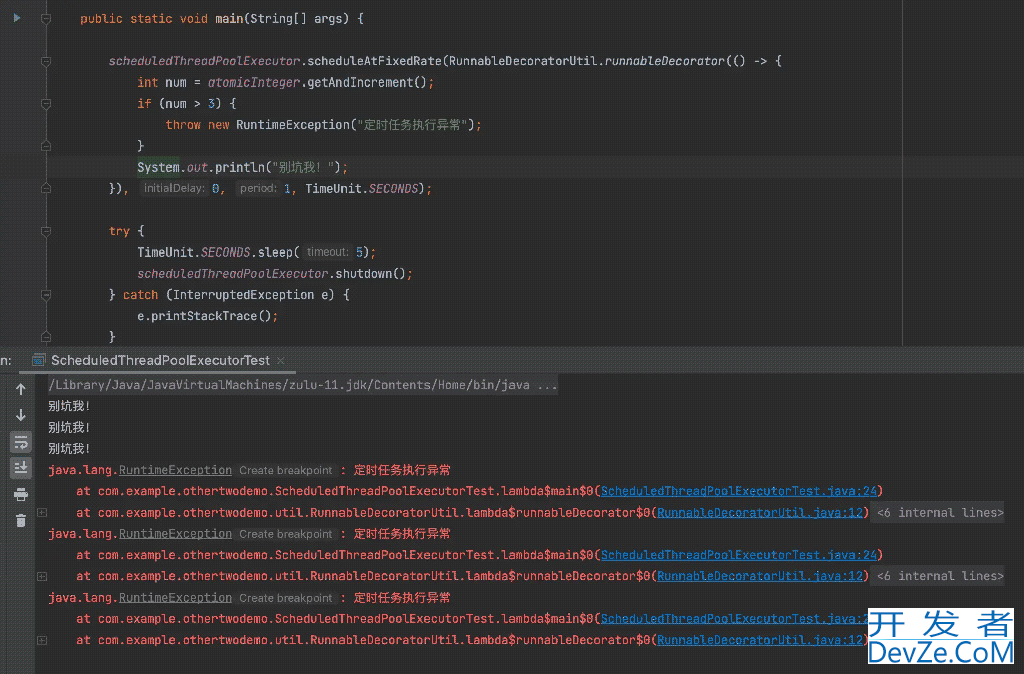Click the throw new RuntimeException statement

point(323,125)
